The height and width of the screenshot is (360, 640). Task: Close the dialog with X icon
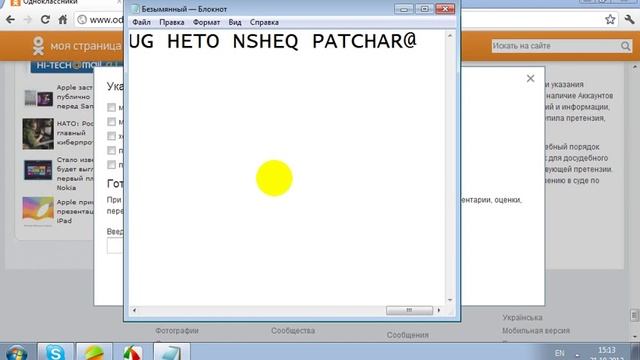click(x=530, y=78)
